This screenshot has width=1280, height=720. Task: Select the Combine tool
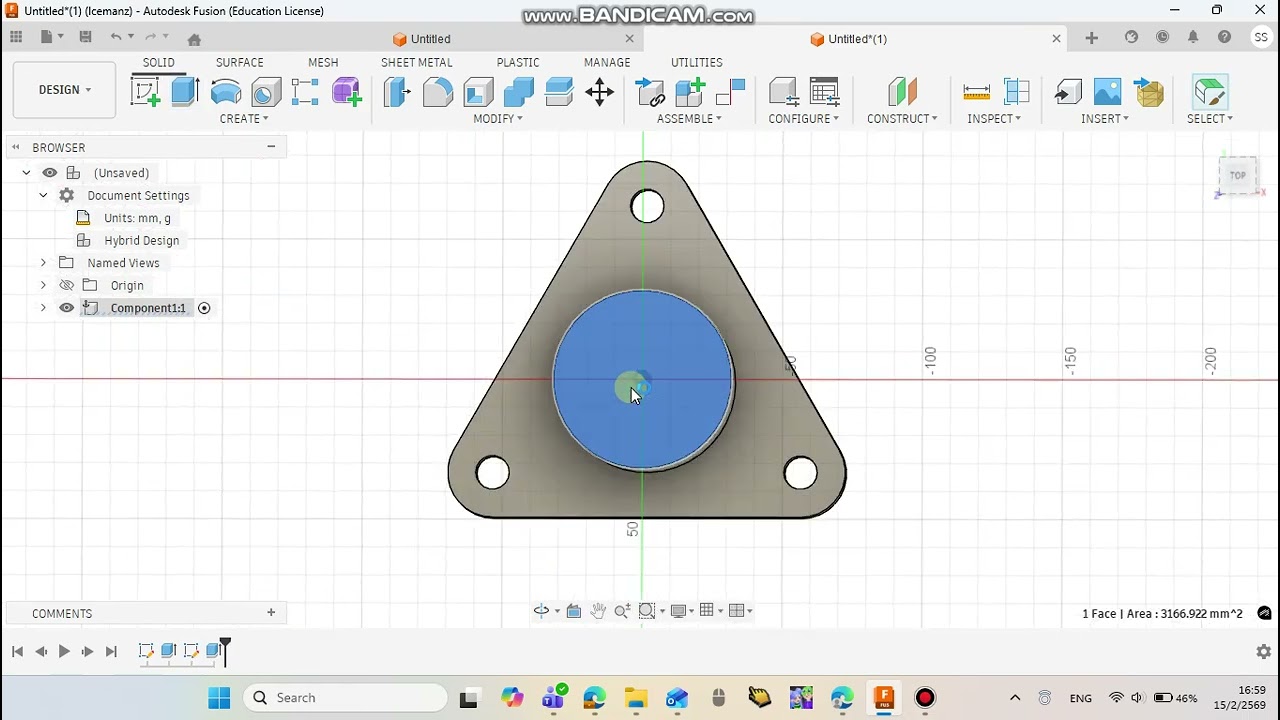click(518, 92)
